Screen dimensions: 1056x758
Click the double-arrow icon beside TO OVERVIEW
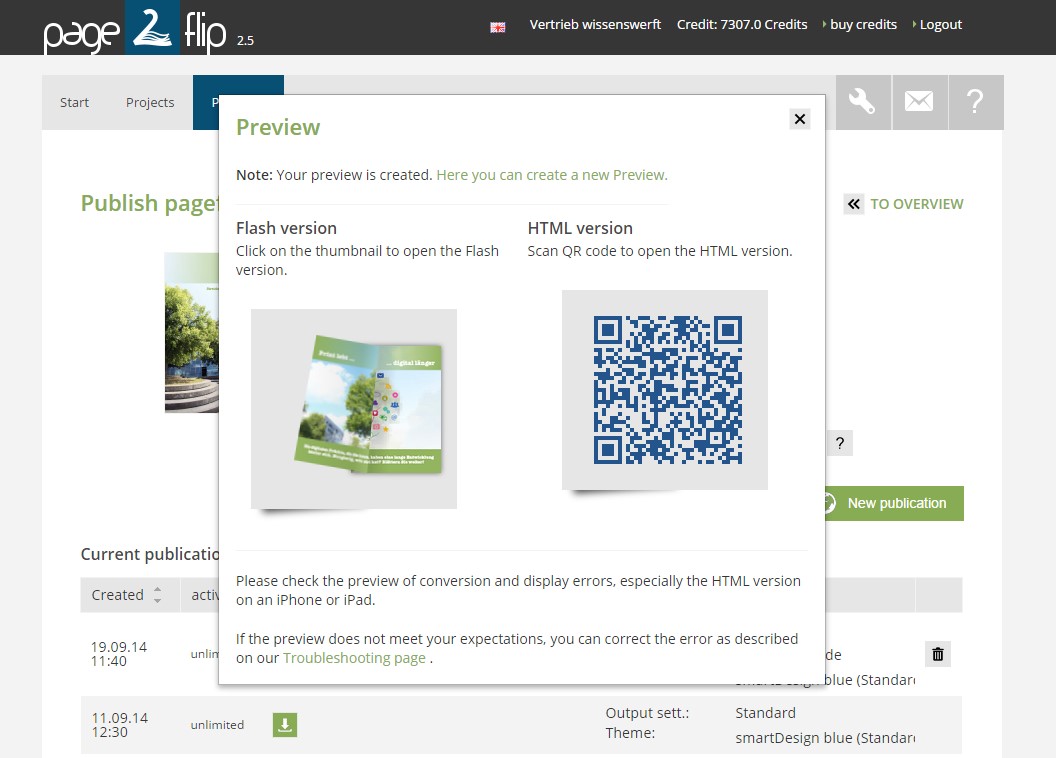click(x=853, y=204)
